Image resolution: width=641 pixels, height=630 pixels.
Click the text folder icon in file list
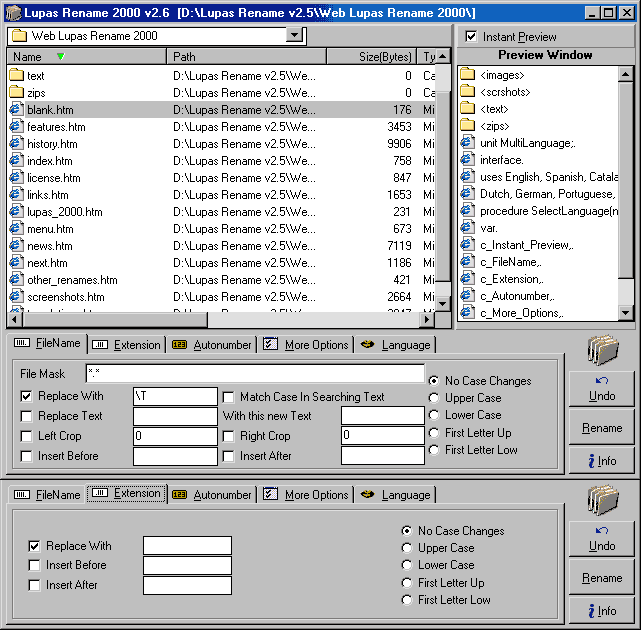(16, 75)
